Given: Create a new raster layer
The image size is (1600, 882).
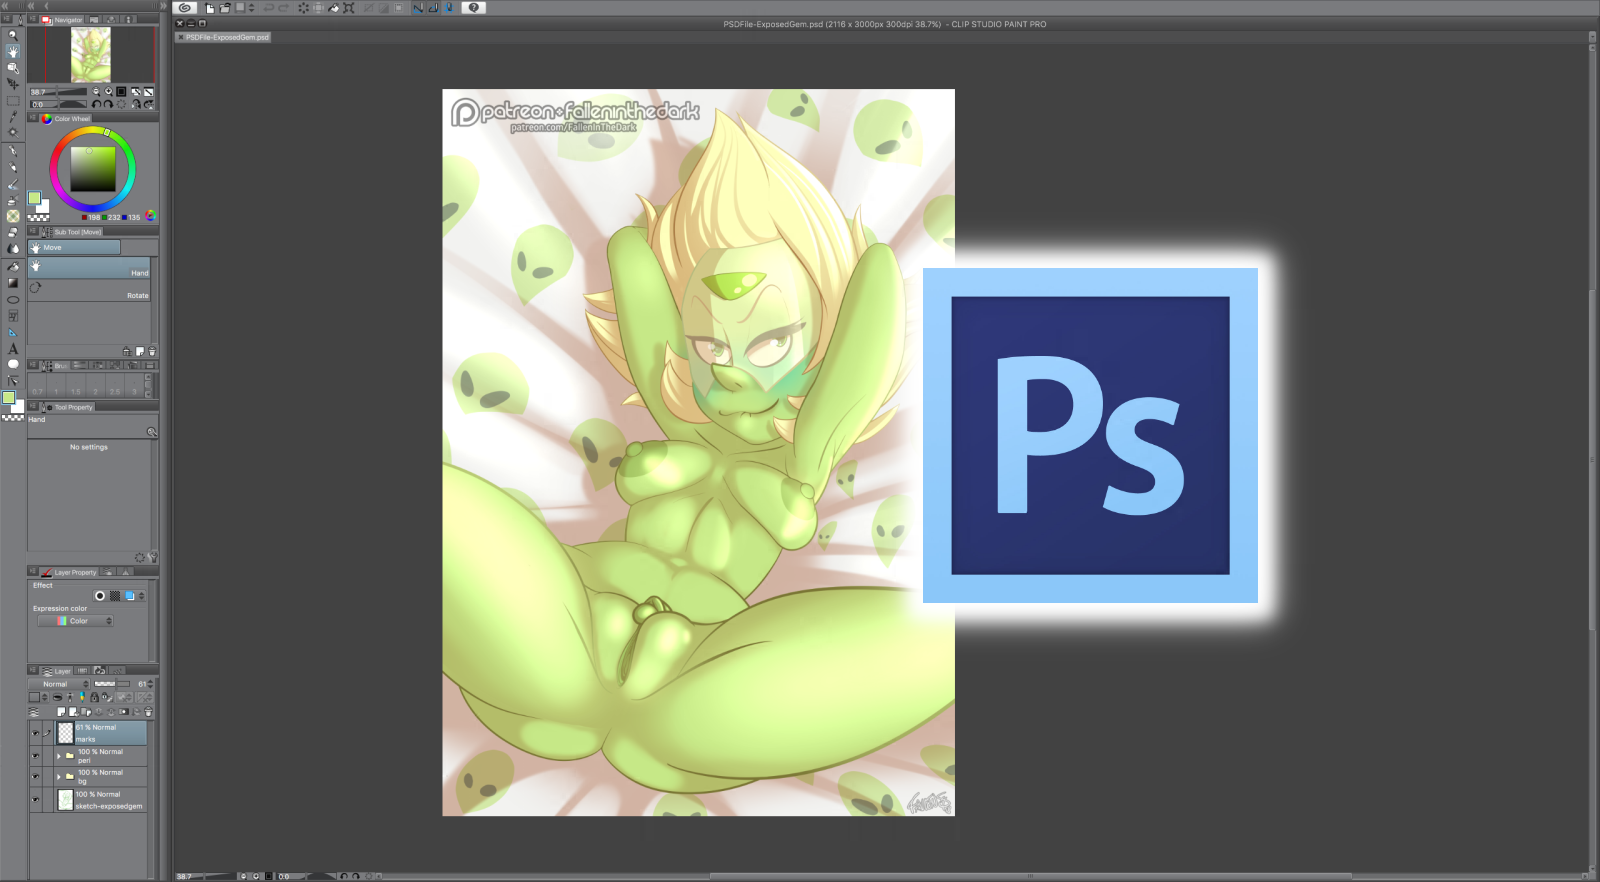Looking at the screenshot, I should coord(61,712).
